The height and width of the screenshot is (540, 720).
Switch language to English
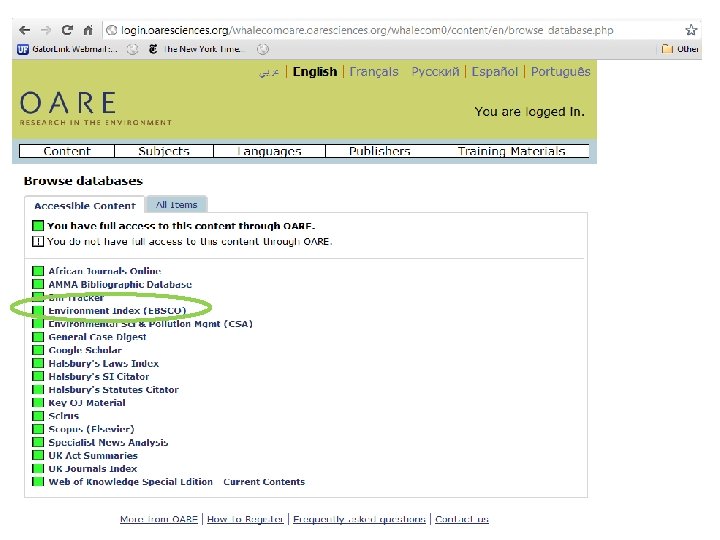(315, 72)
